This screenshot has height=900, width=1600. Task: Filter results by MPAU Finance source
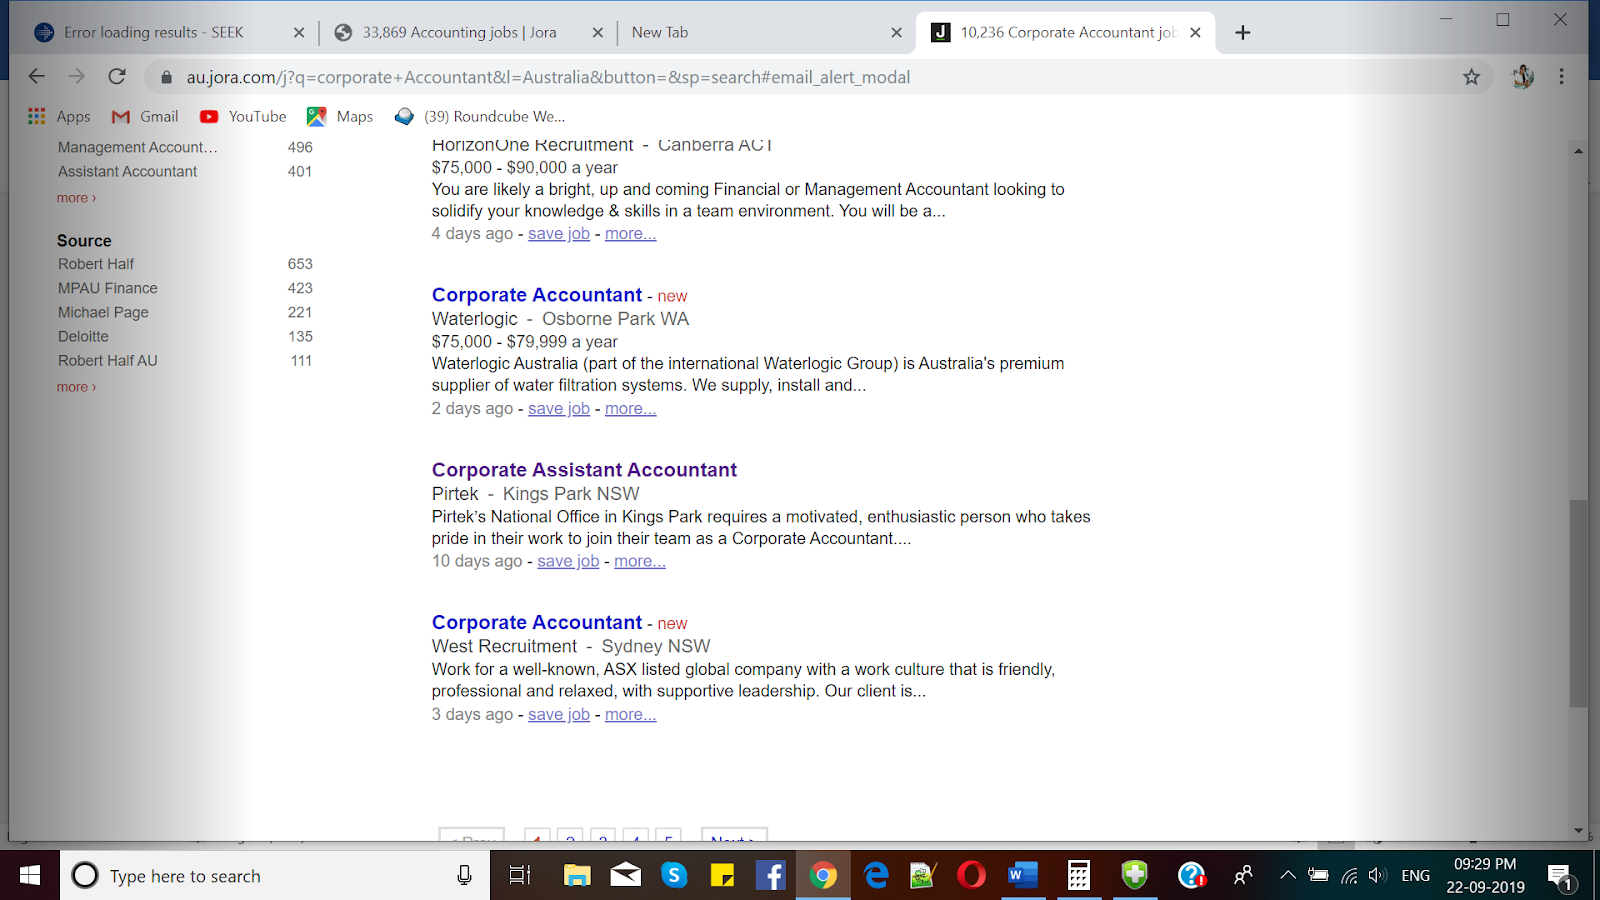(108, 288)
